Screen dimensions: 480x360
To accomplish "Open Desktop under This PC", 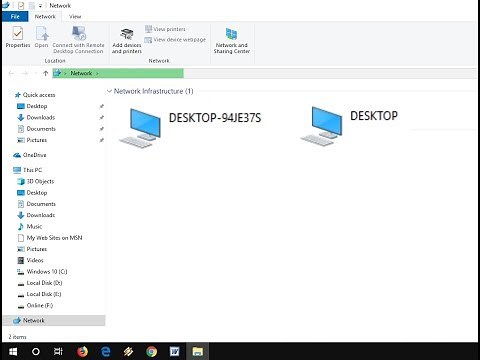I will pyautogui.click(x=32, y=193).
